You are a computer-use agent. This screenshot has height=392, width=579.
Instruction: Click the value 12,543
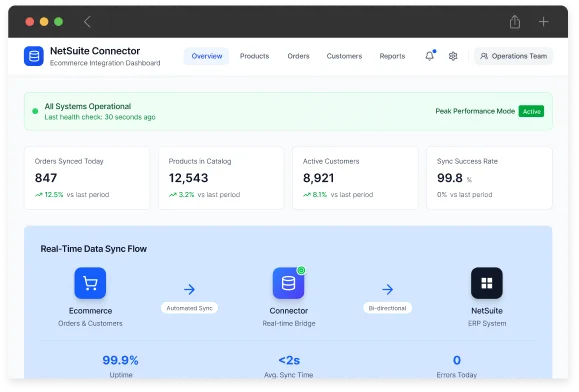tap(188, 178)
